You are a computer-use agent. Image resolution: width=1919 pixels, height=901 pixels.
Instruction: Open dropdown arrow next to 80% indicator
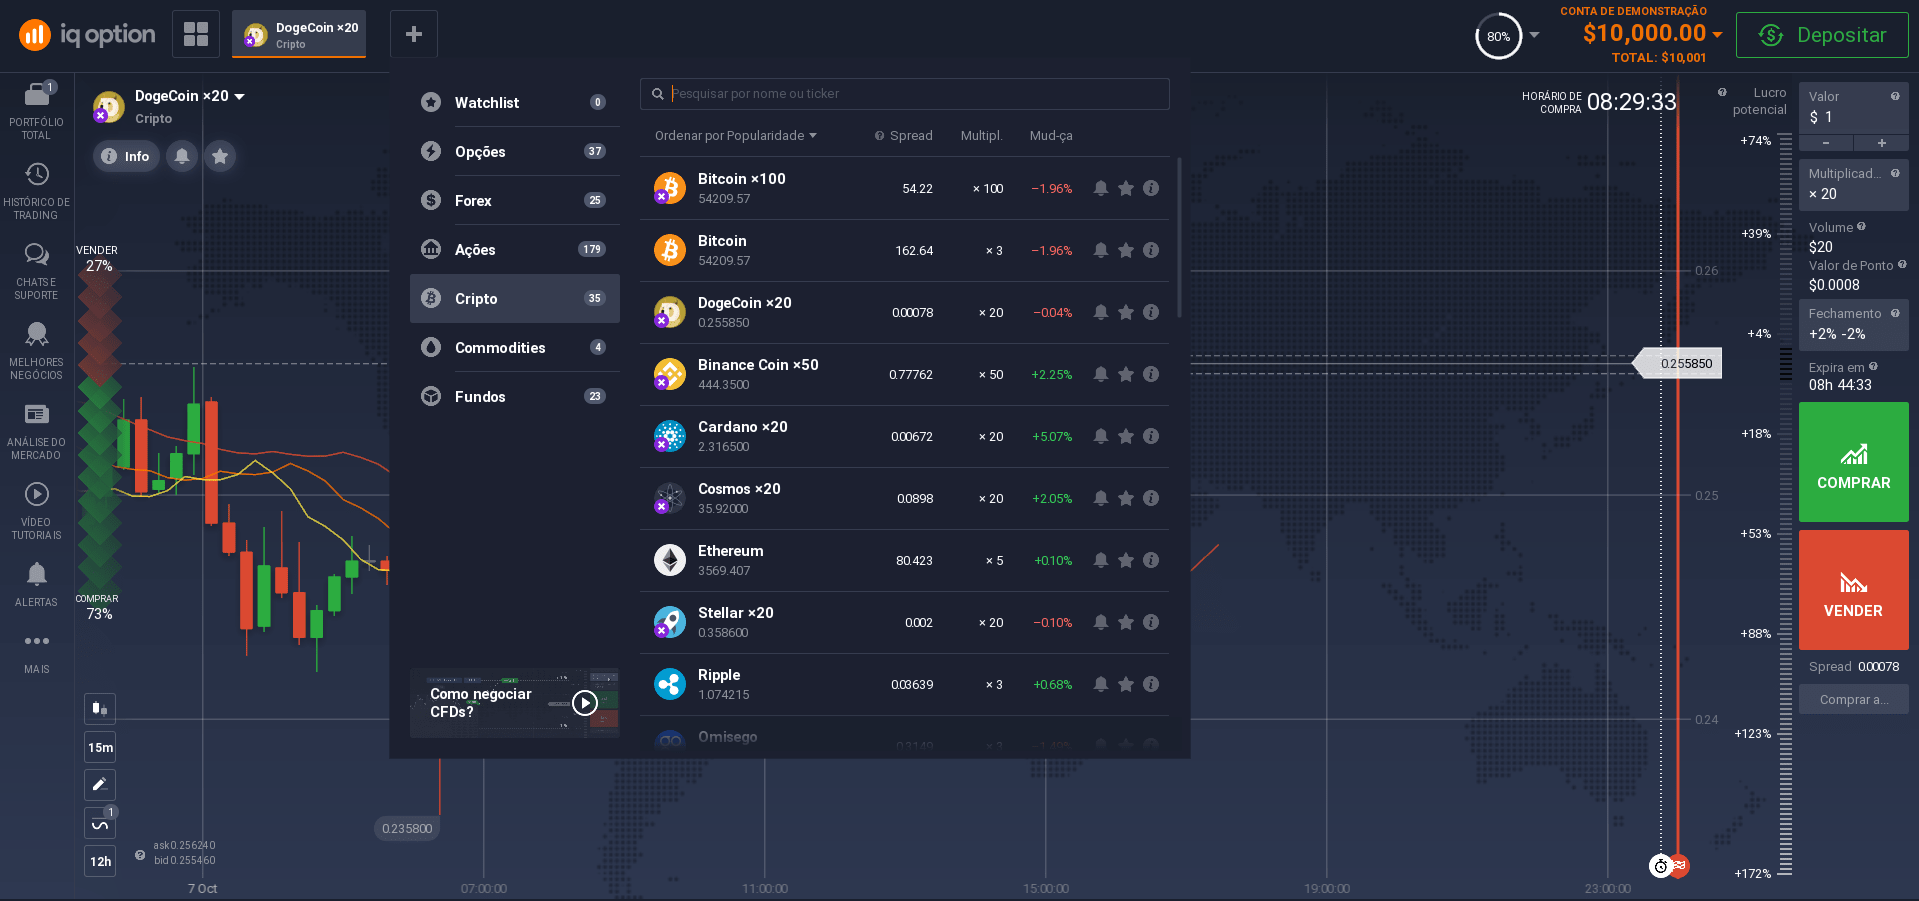click(x=1534, y=35)
